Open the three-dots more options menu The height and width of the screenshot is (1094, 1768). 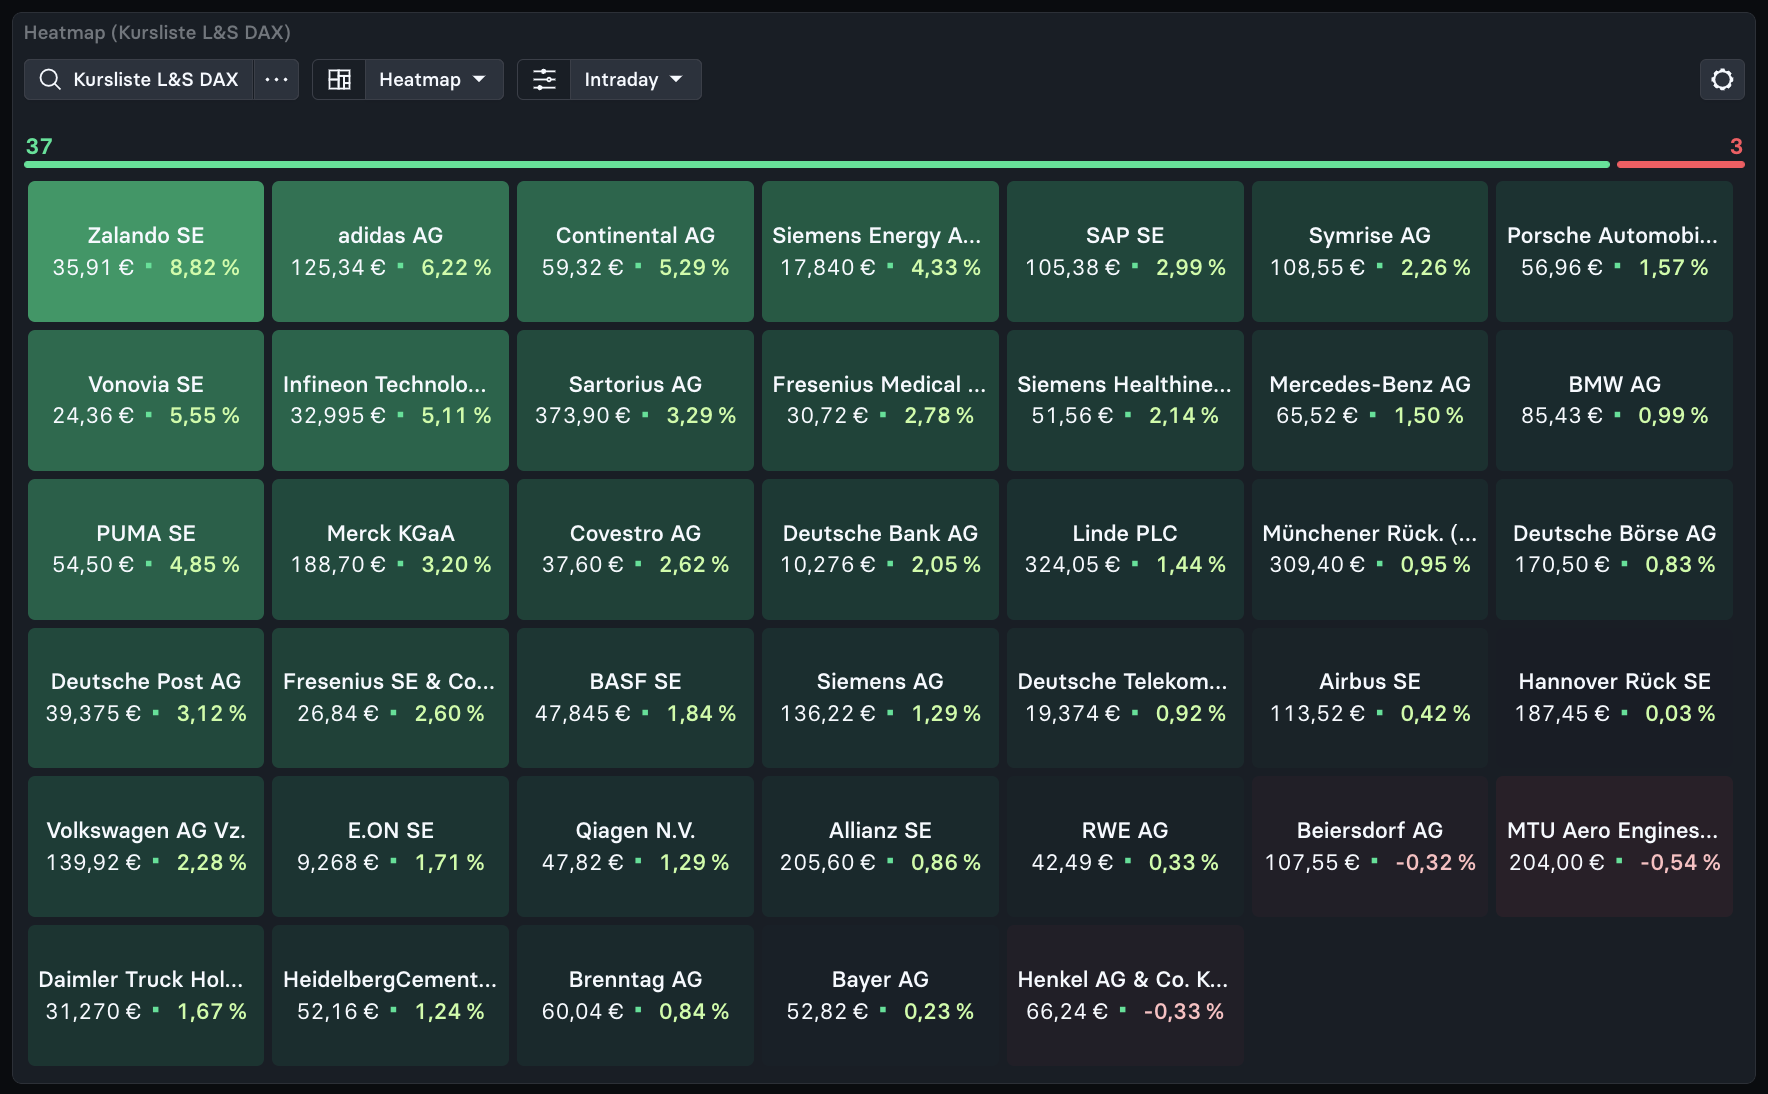point(276,79)
